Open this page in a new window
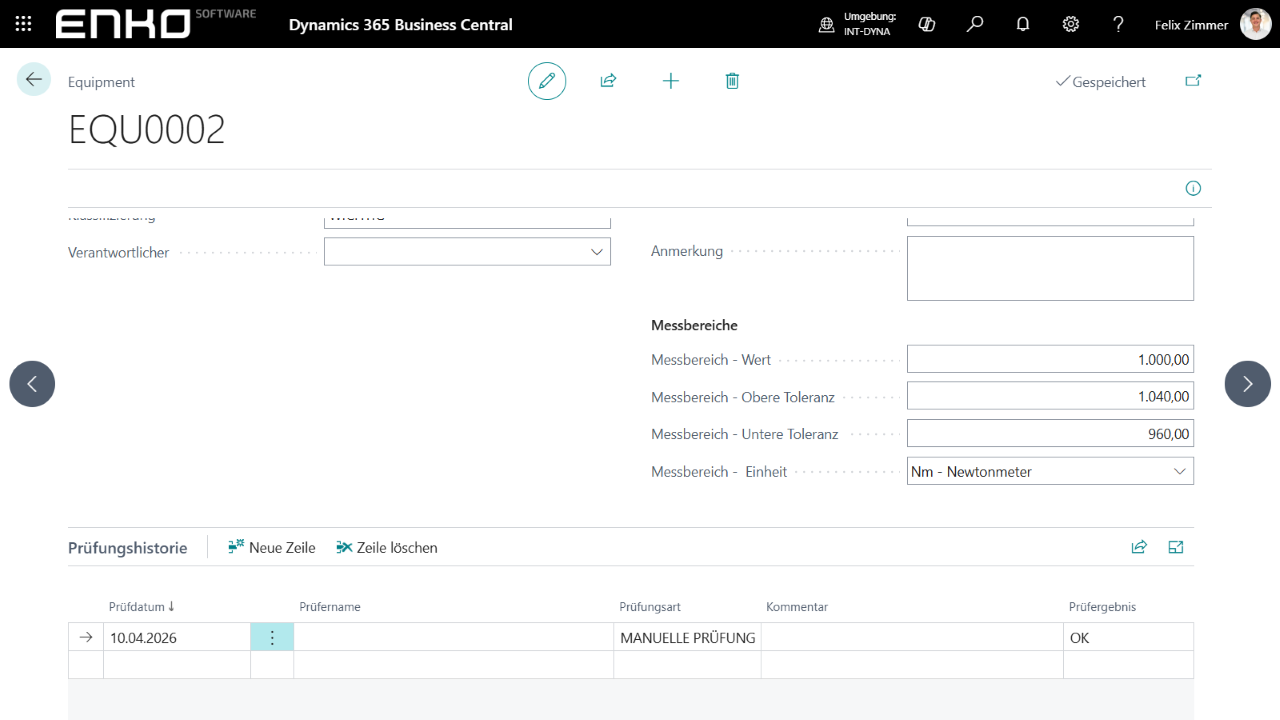This screenshot has height=720, width=1280. [1193, 81]
